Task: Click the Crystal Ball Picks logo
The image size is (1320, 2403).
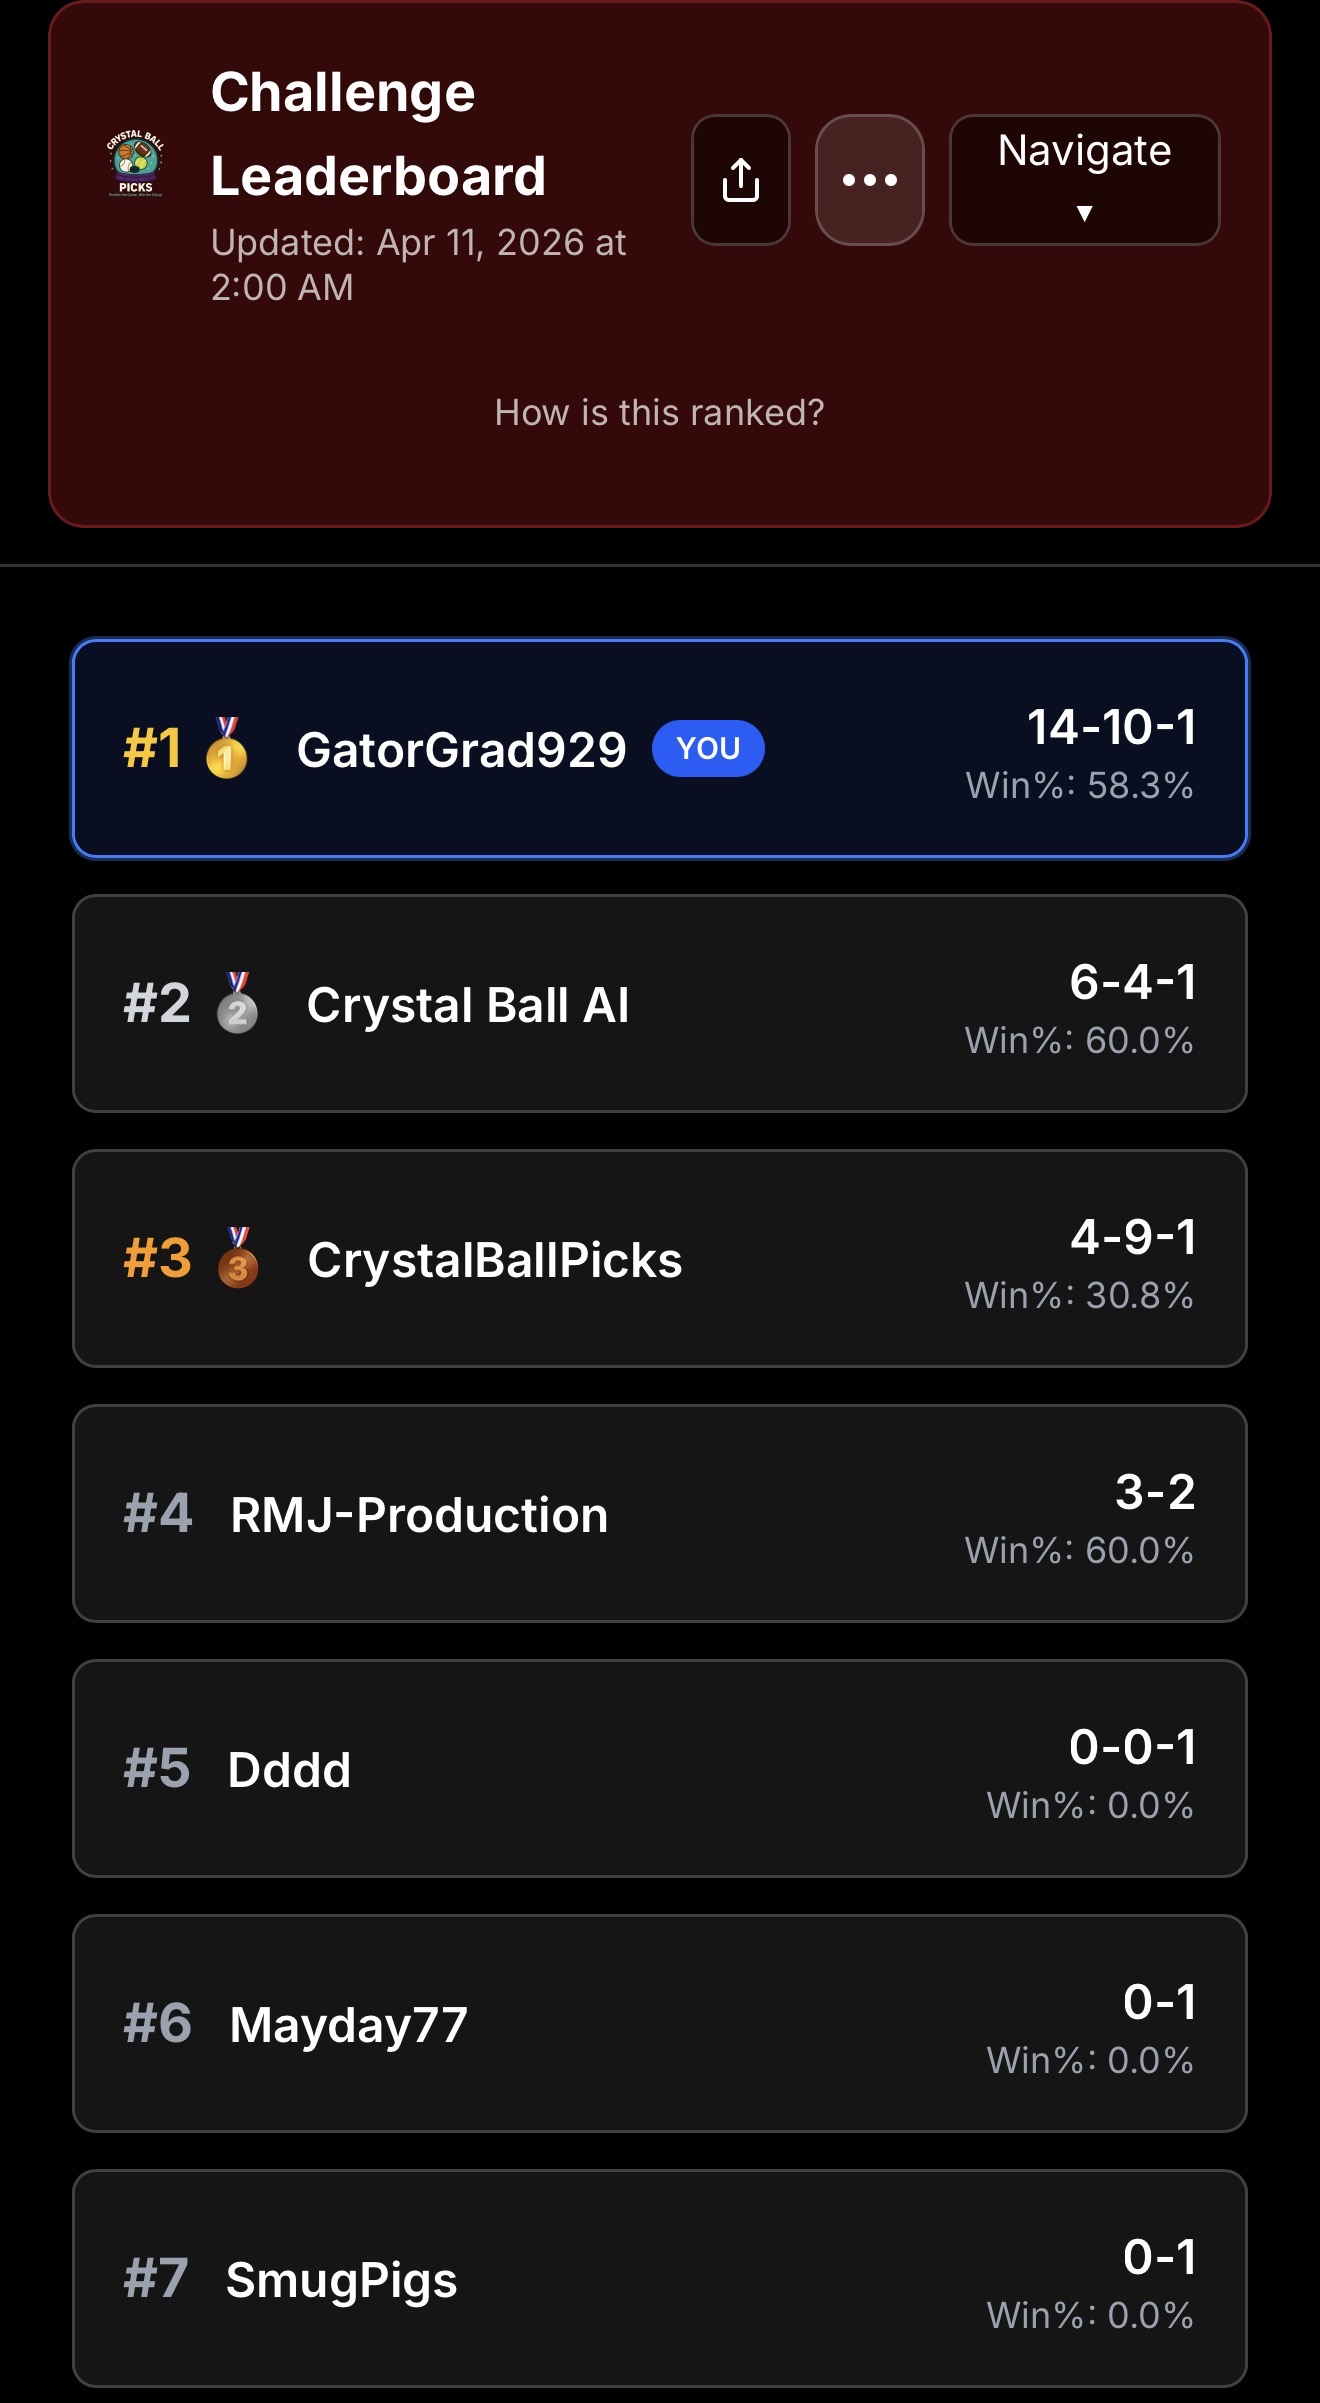Action: [135, 165]
